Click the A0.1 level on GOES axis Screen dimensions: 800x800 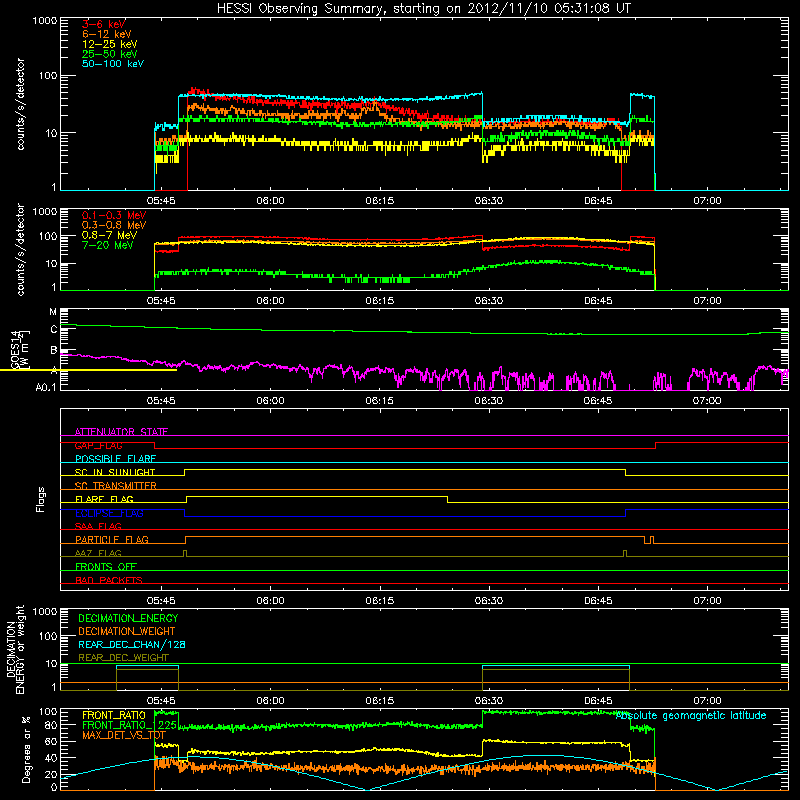click(46, 387)
